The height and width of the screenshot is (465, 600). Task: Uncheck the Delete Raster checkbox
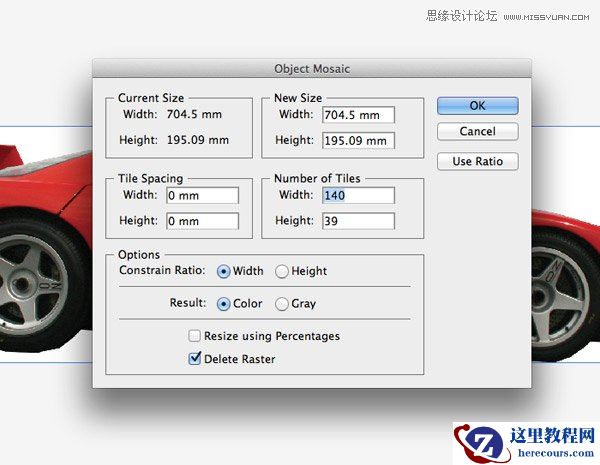click(194, 359)
